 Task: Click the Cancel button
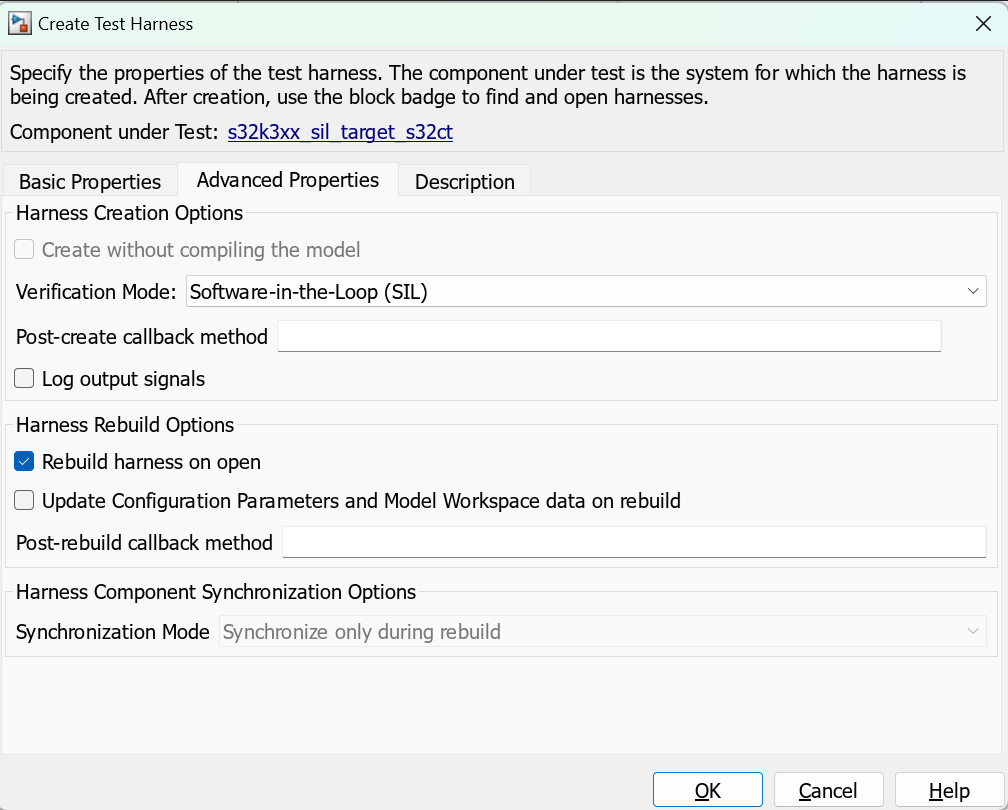point(828,789)
